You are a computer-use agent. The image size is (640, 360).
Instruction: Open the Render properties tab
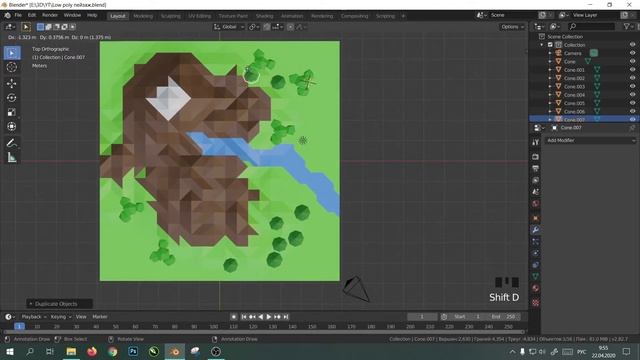pyautogui.click(x=536, y=157)
